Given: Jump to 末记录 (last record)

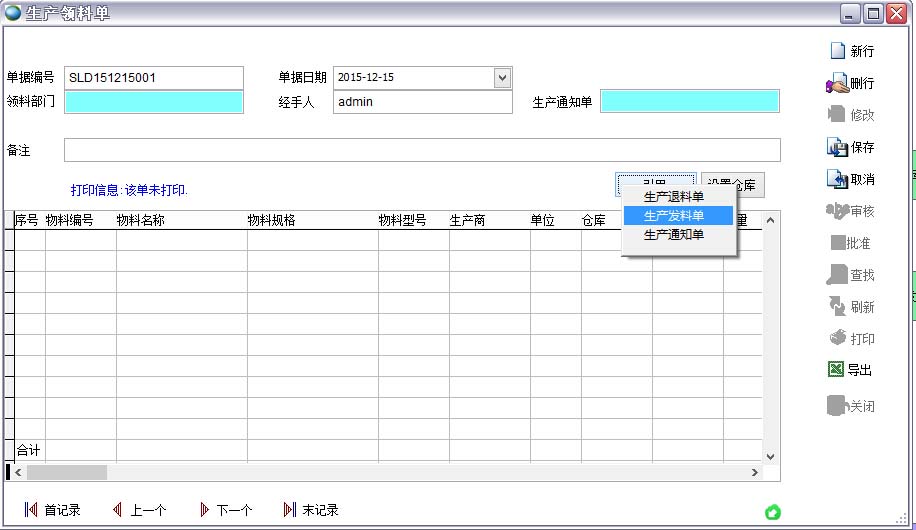Looking at the screenshot, I should pos(290,510).
